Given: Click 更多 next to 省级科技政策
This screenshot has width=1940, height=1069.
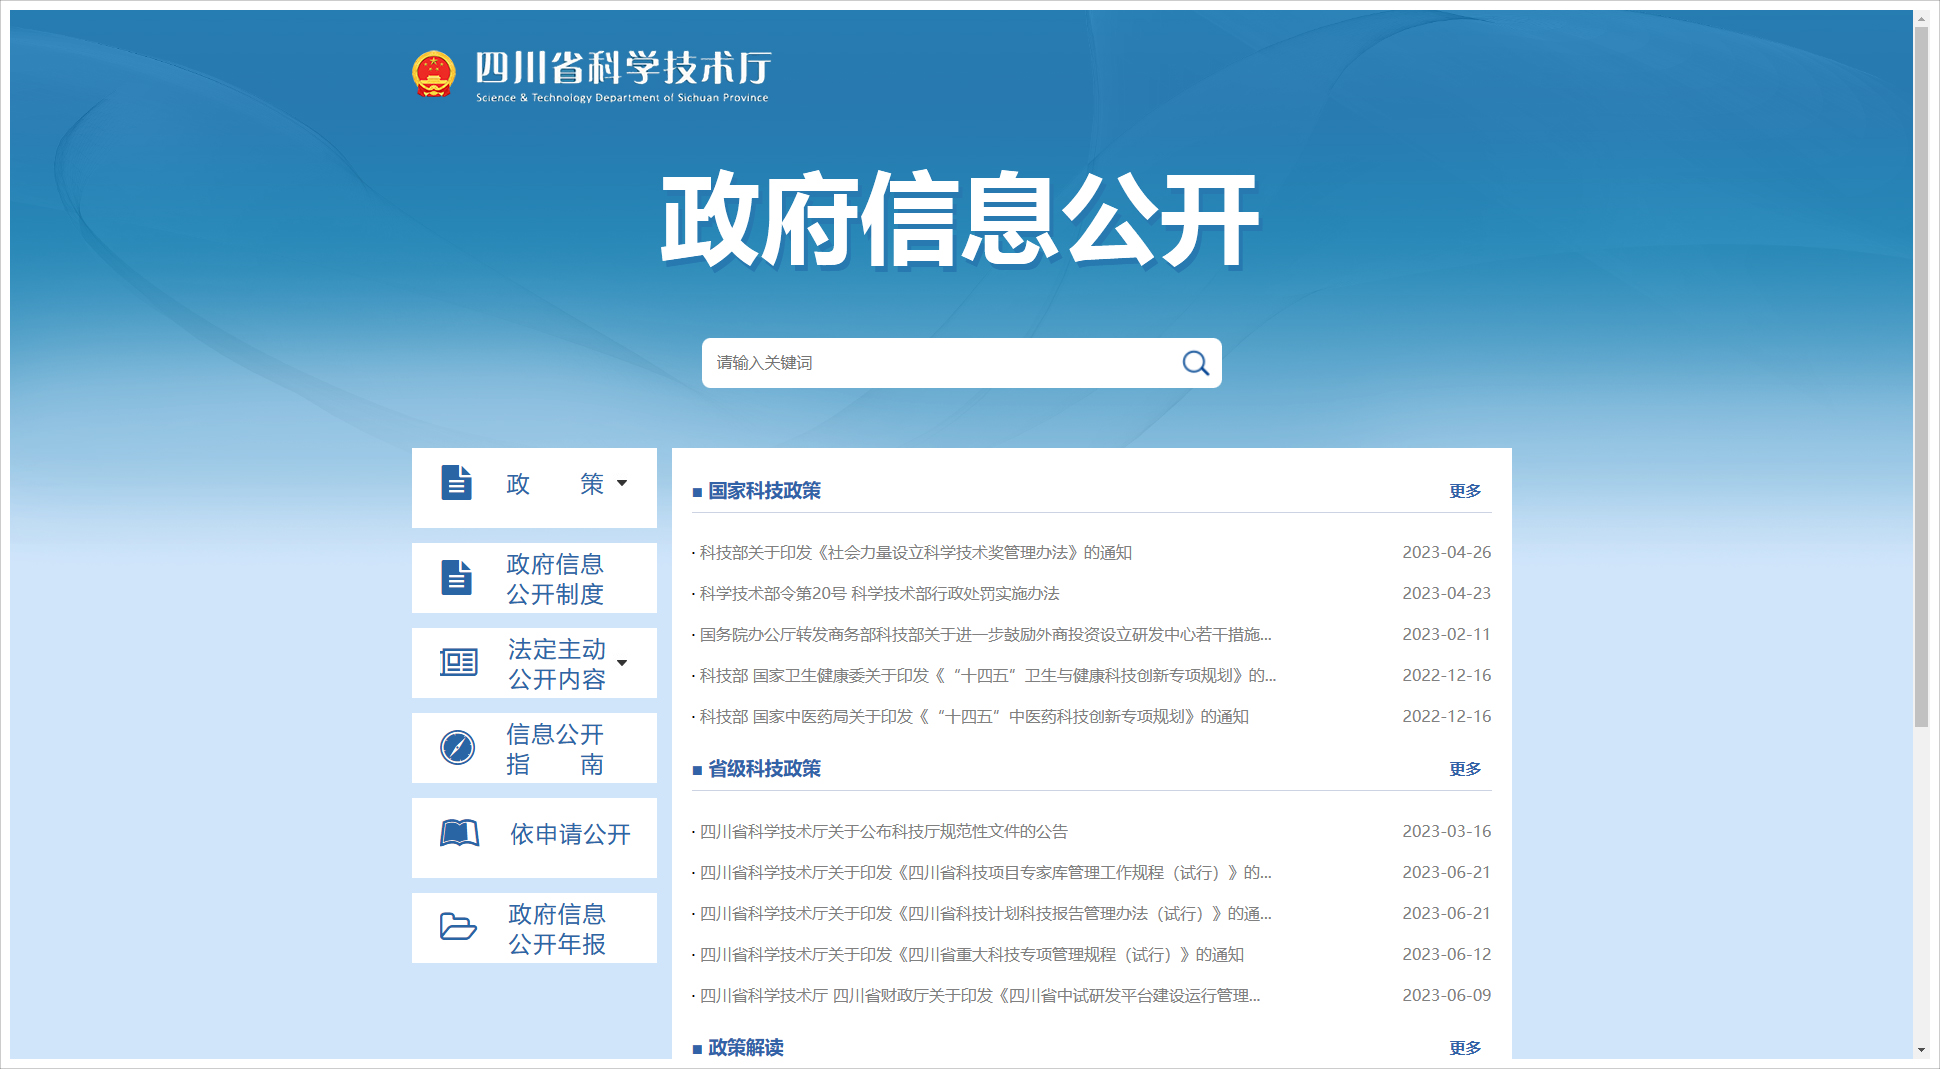Looking at the screenshot, I should (x=1465, y=769).
